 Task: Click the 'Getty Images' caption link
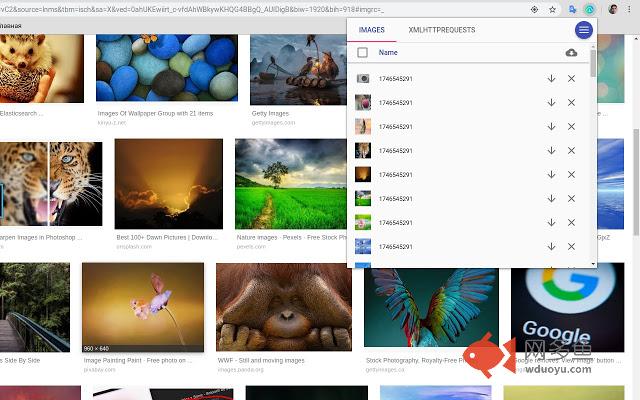coord(270,113)
